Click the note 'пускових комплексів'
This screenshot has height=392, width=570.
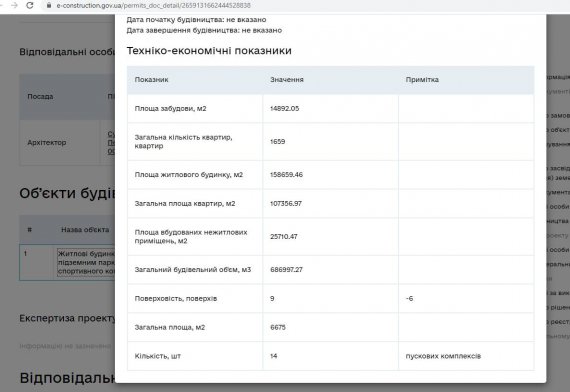tap(443, 356)
